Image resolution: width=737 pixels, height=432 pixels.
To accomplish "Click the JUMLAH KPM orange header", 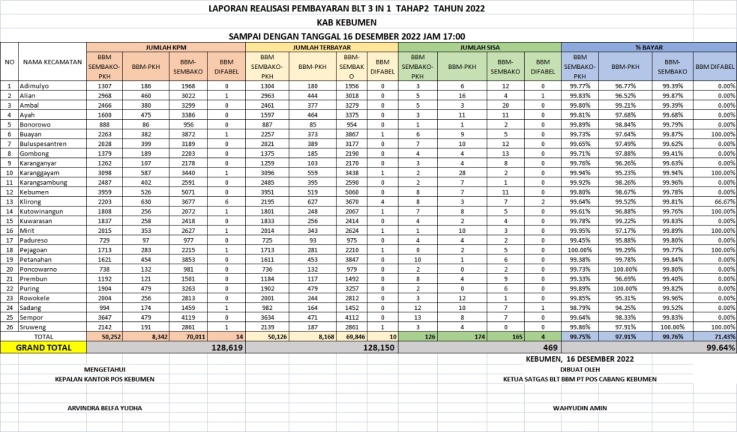I will (x=166, y=47).
